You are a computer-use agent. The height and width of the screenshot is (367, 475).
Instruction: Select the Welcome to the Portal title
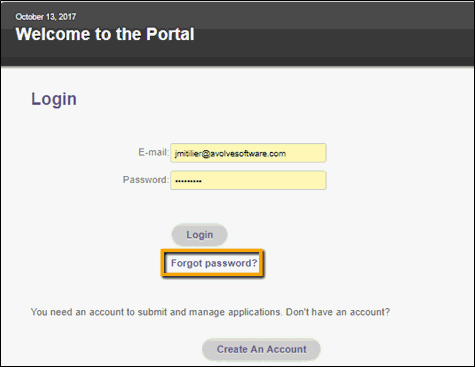point(105,34)
